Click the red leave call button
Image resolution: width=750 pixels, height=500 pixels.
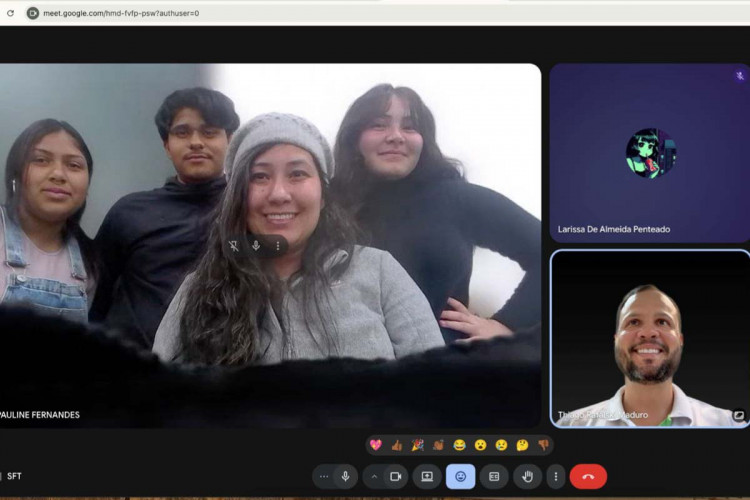pyautogui.click(x=588, y=477)
